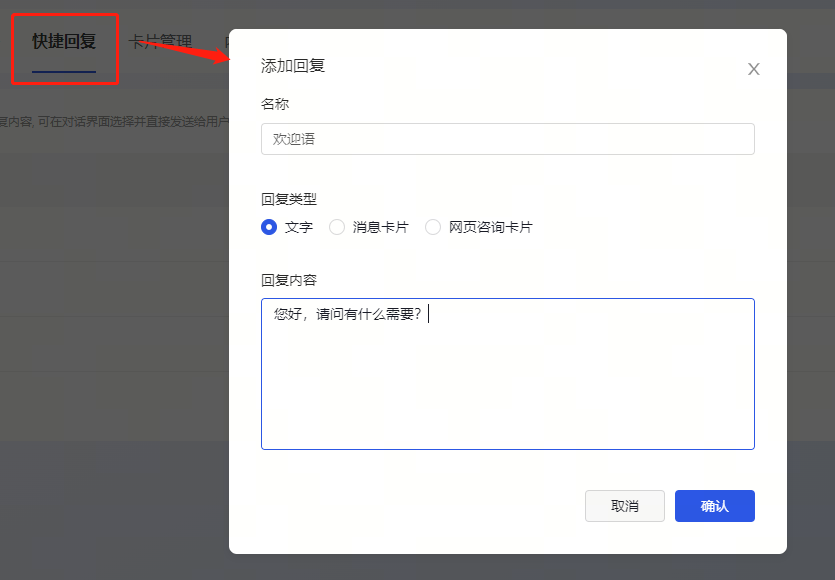Choose the 网页咨询卡片 reply type
This screenshot has width=835, height=580.
click(x=433, y=227)
